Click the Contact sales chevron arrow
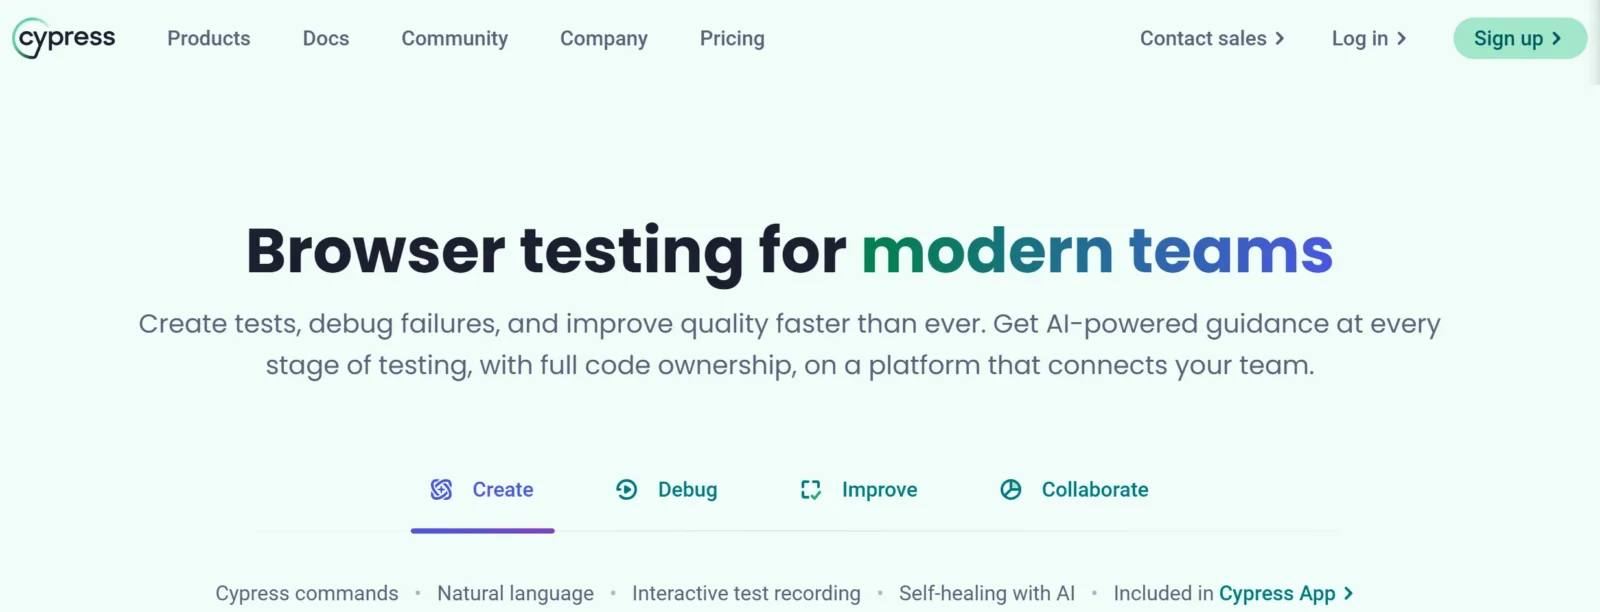This screenshot has width=1600, height=612. [x=1279, y=38]
